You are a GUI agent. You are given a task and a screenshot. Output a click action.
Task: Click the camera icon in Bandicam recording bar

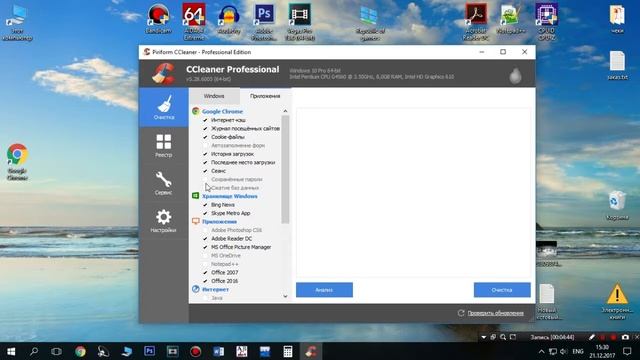click(x=625, y=337)
